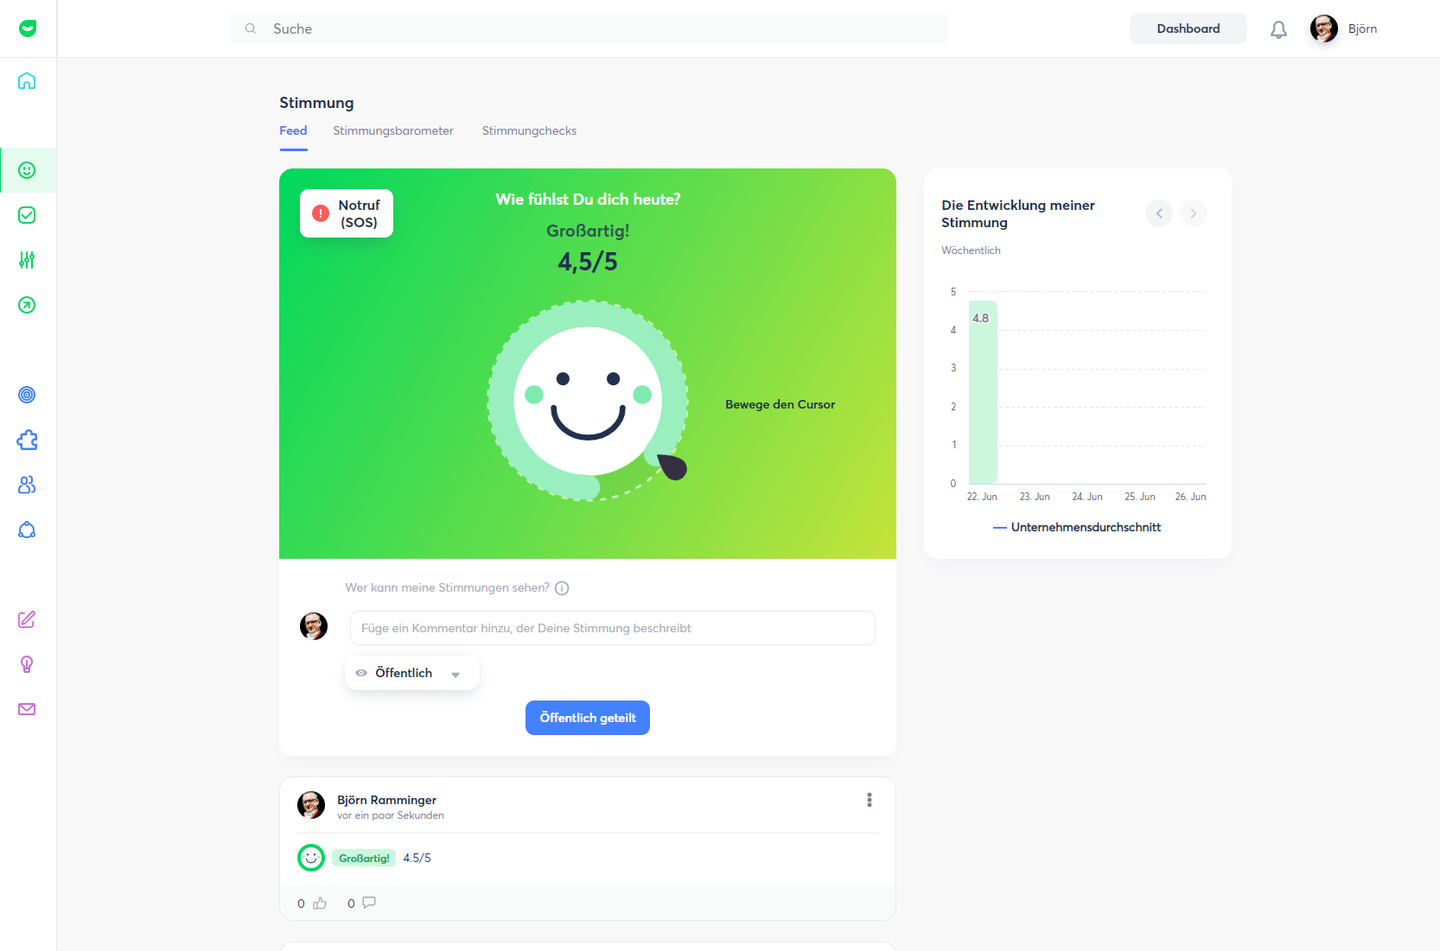
Task: Switch to the Stimmungchecks tab
Action: click(x=529, y=131)
